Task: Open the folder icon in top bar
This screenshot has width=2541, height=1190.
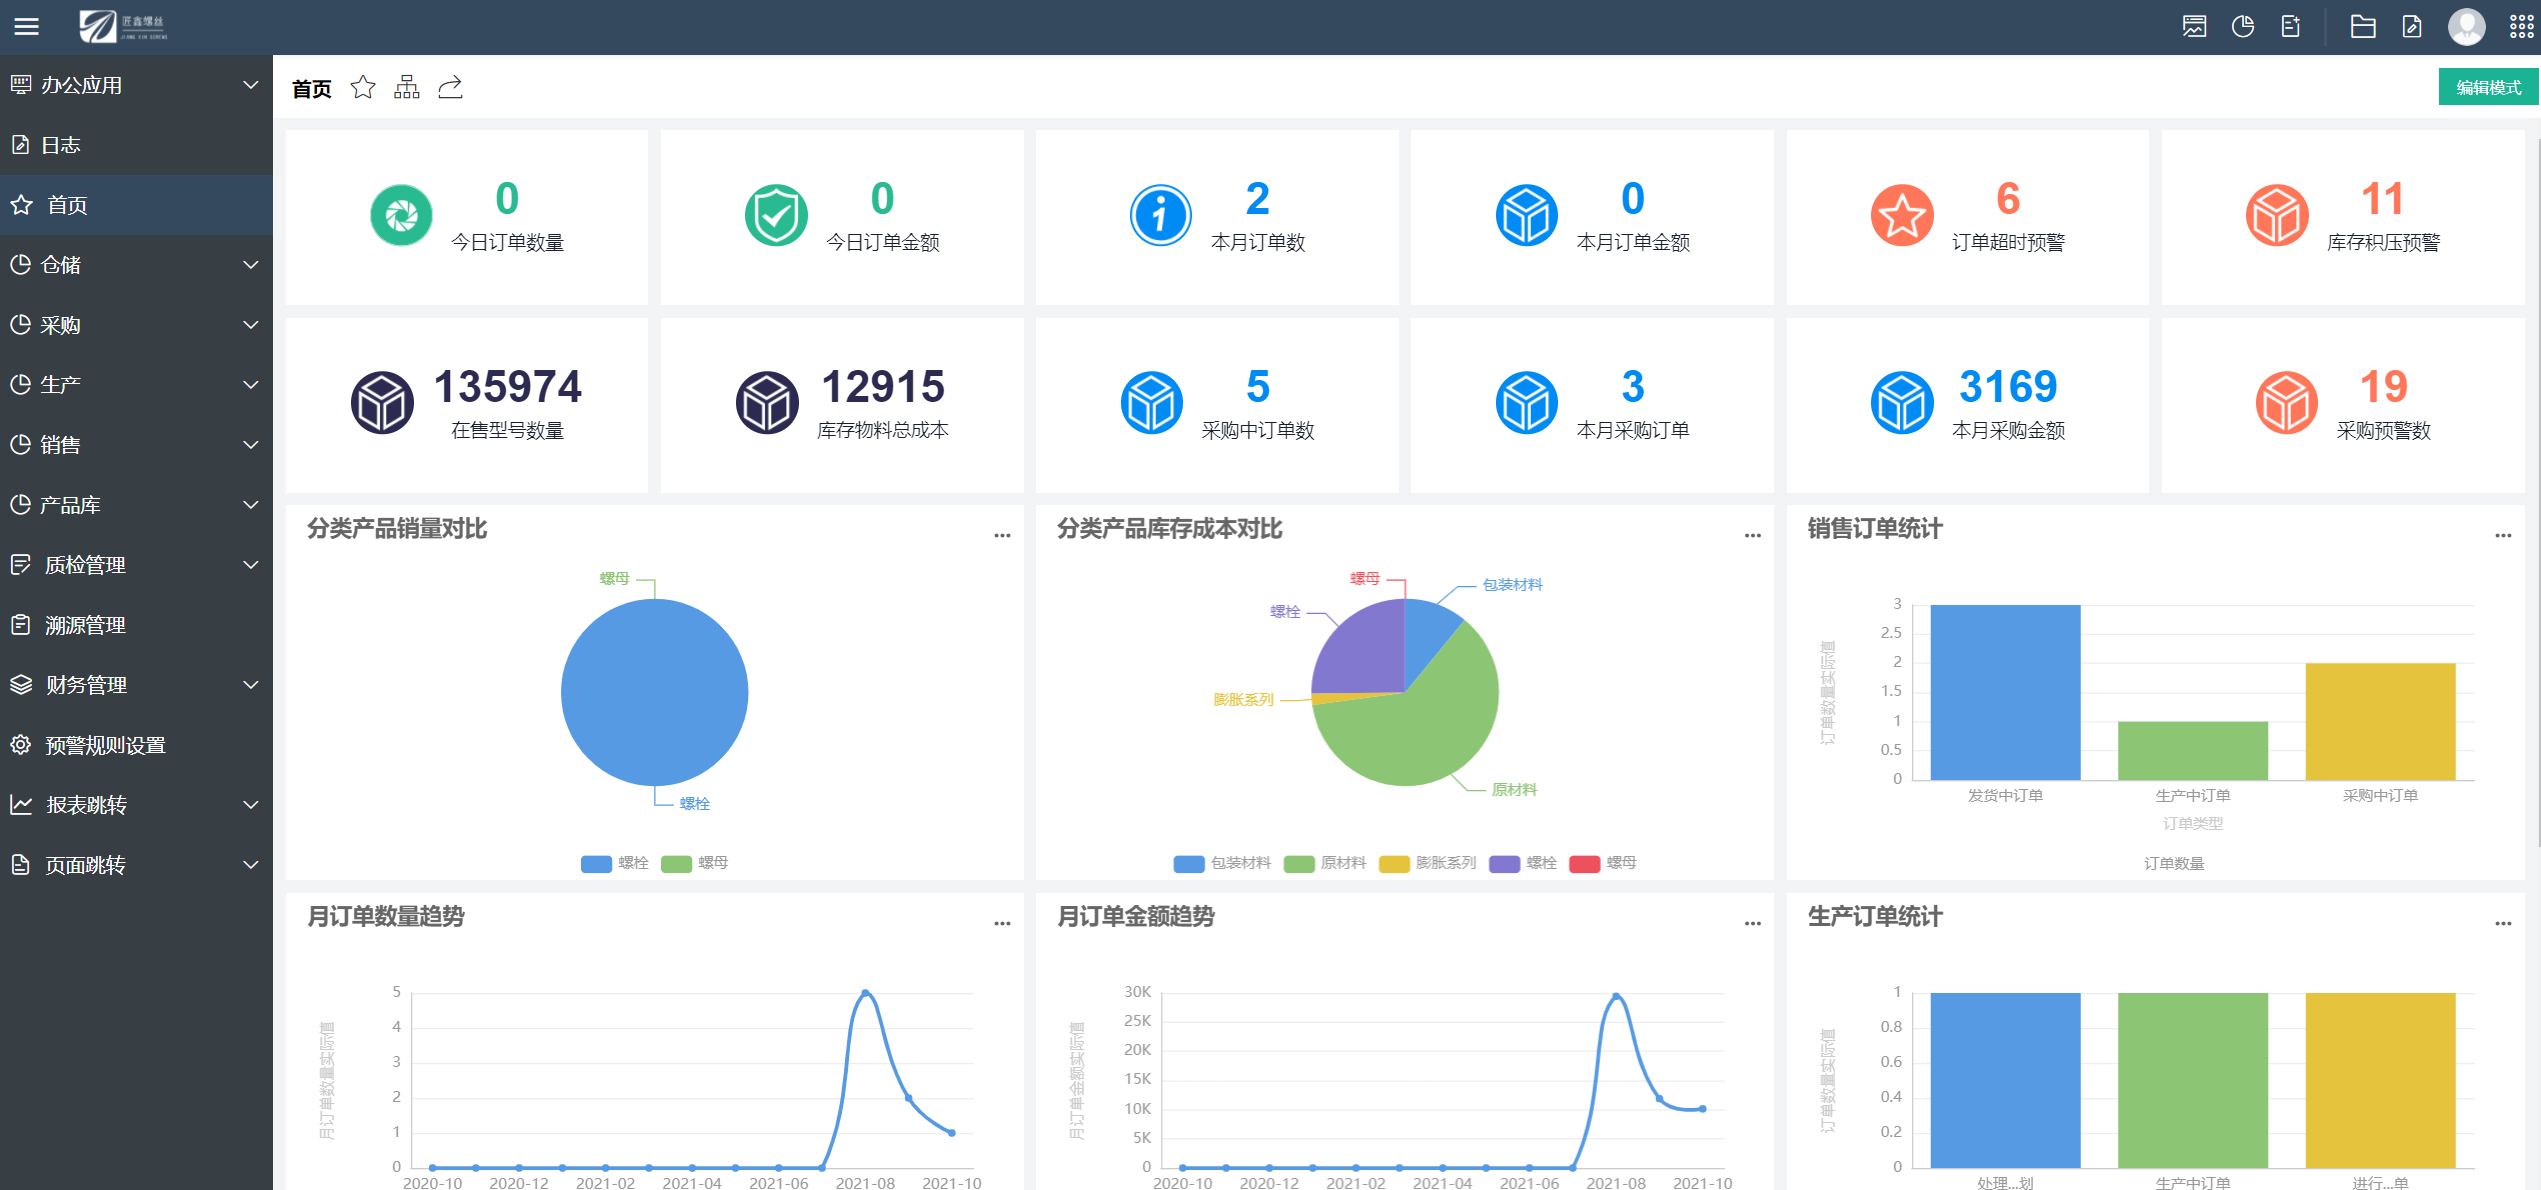Action: coord(2363,27)
